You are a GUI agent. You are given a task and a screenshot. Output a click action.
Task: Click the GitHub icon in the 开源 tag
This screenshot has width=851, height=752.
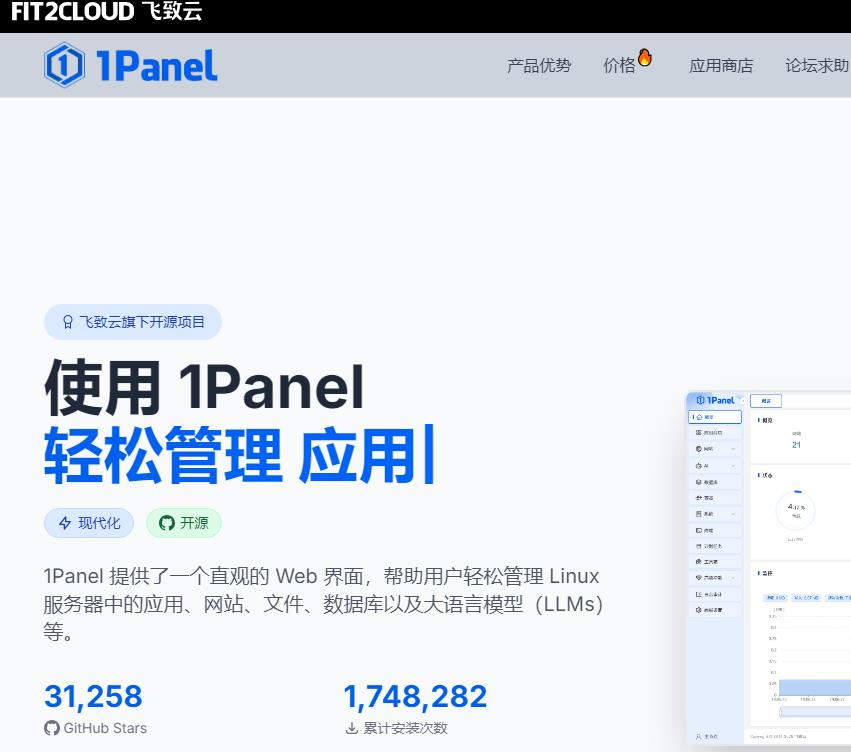pos(167,523)
